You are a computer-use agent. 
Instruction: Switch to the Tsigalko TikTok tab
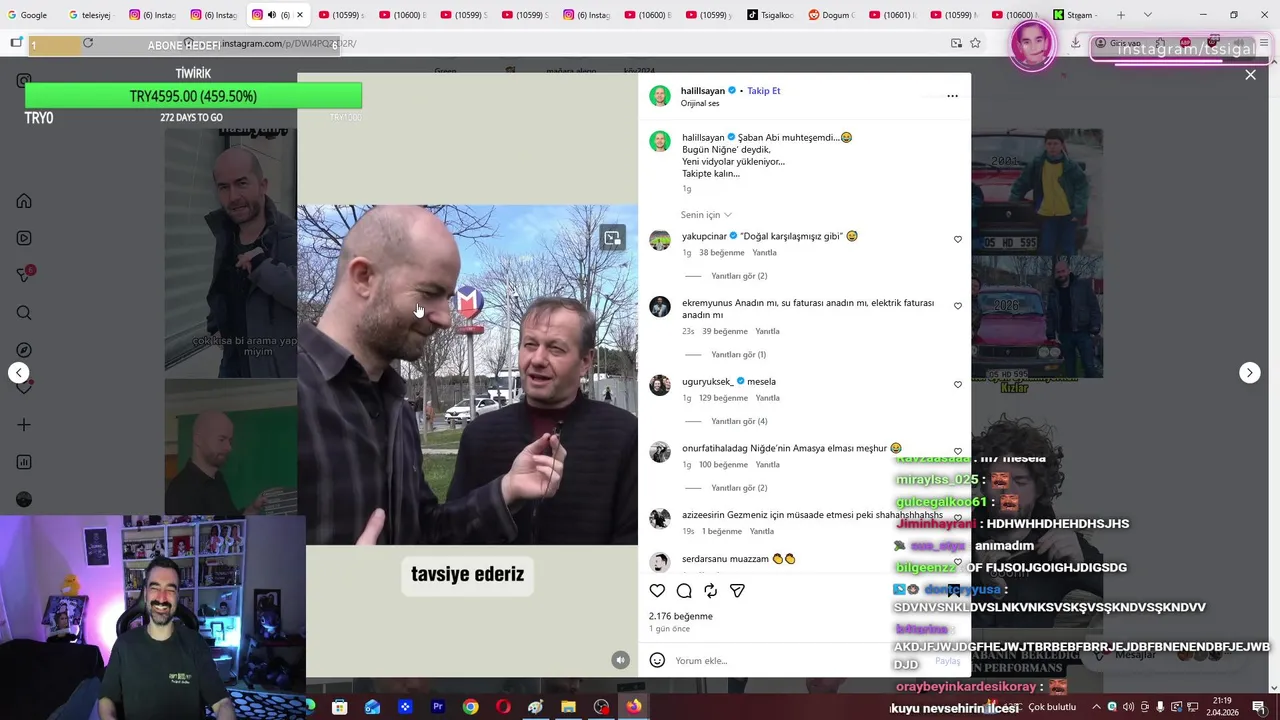770,15
